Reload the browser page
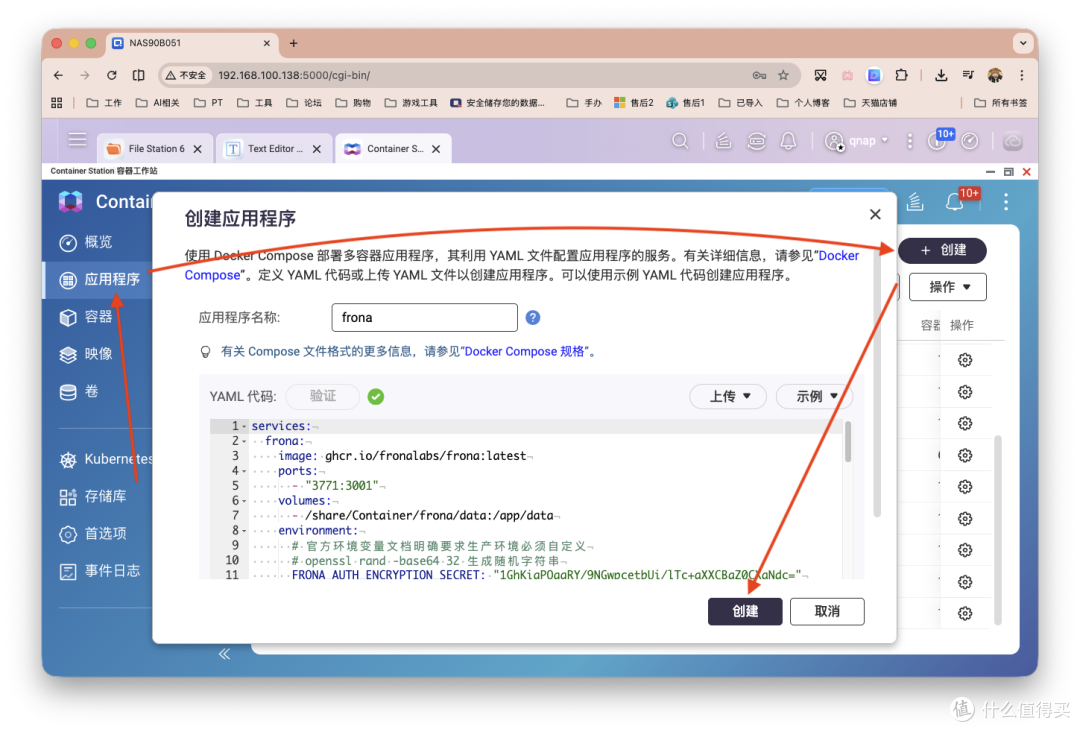The height and width of the screenshot is (732, 1080). tap(112, 75)
